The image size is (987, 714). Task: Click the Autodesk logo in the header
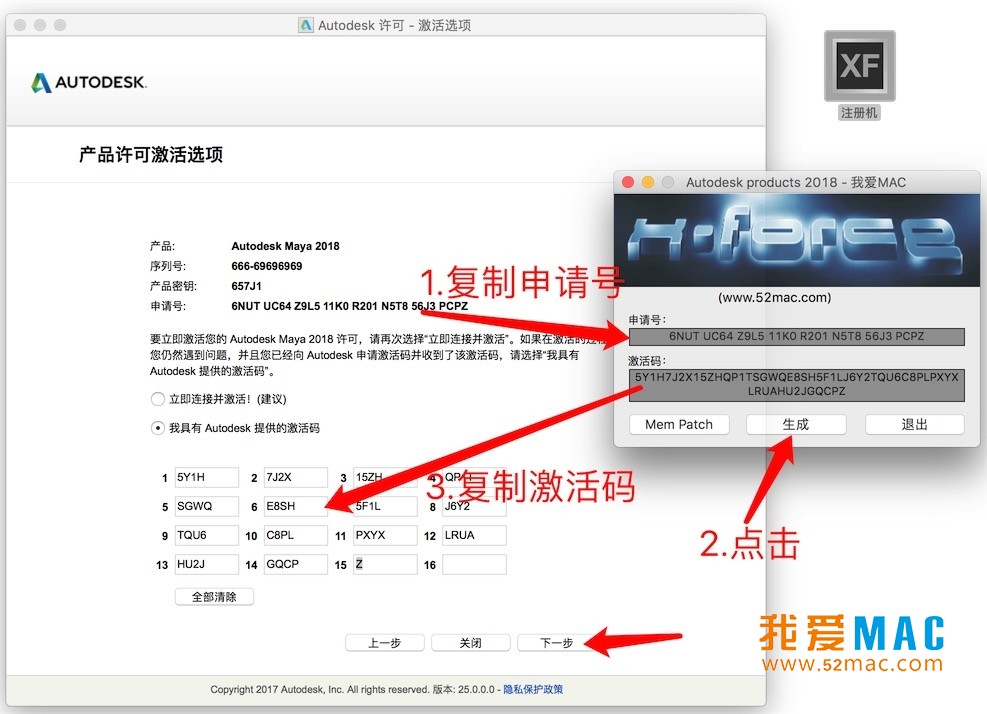coord(89,82)
